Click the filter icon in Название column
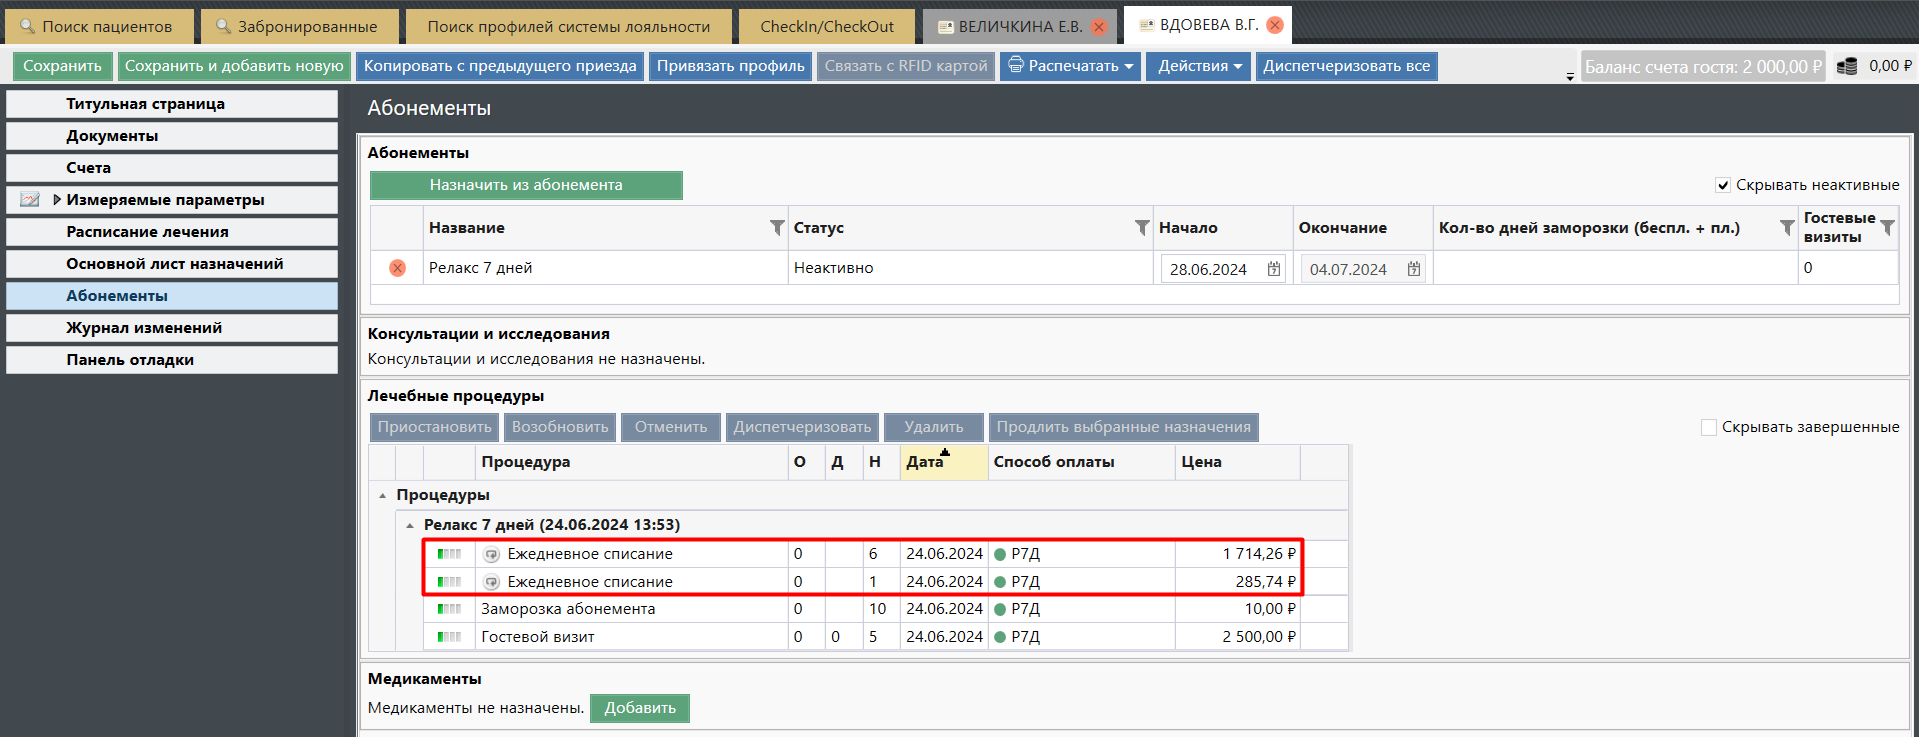 (x=777, y=228)
